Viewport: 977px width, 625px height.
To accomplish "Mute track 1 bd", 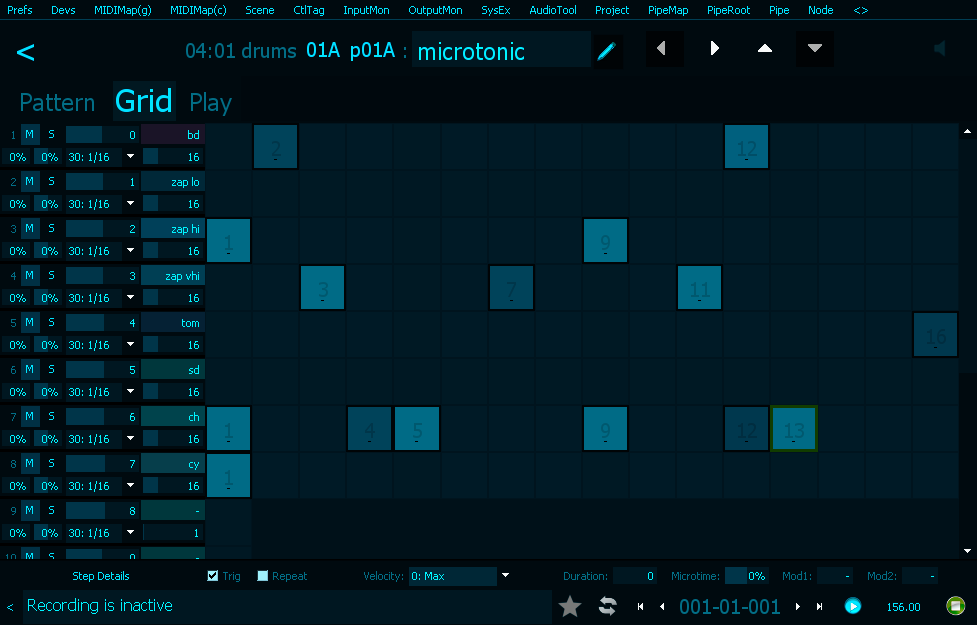I will coord(30,135).
